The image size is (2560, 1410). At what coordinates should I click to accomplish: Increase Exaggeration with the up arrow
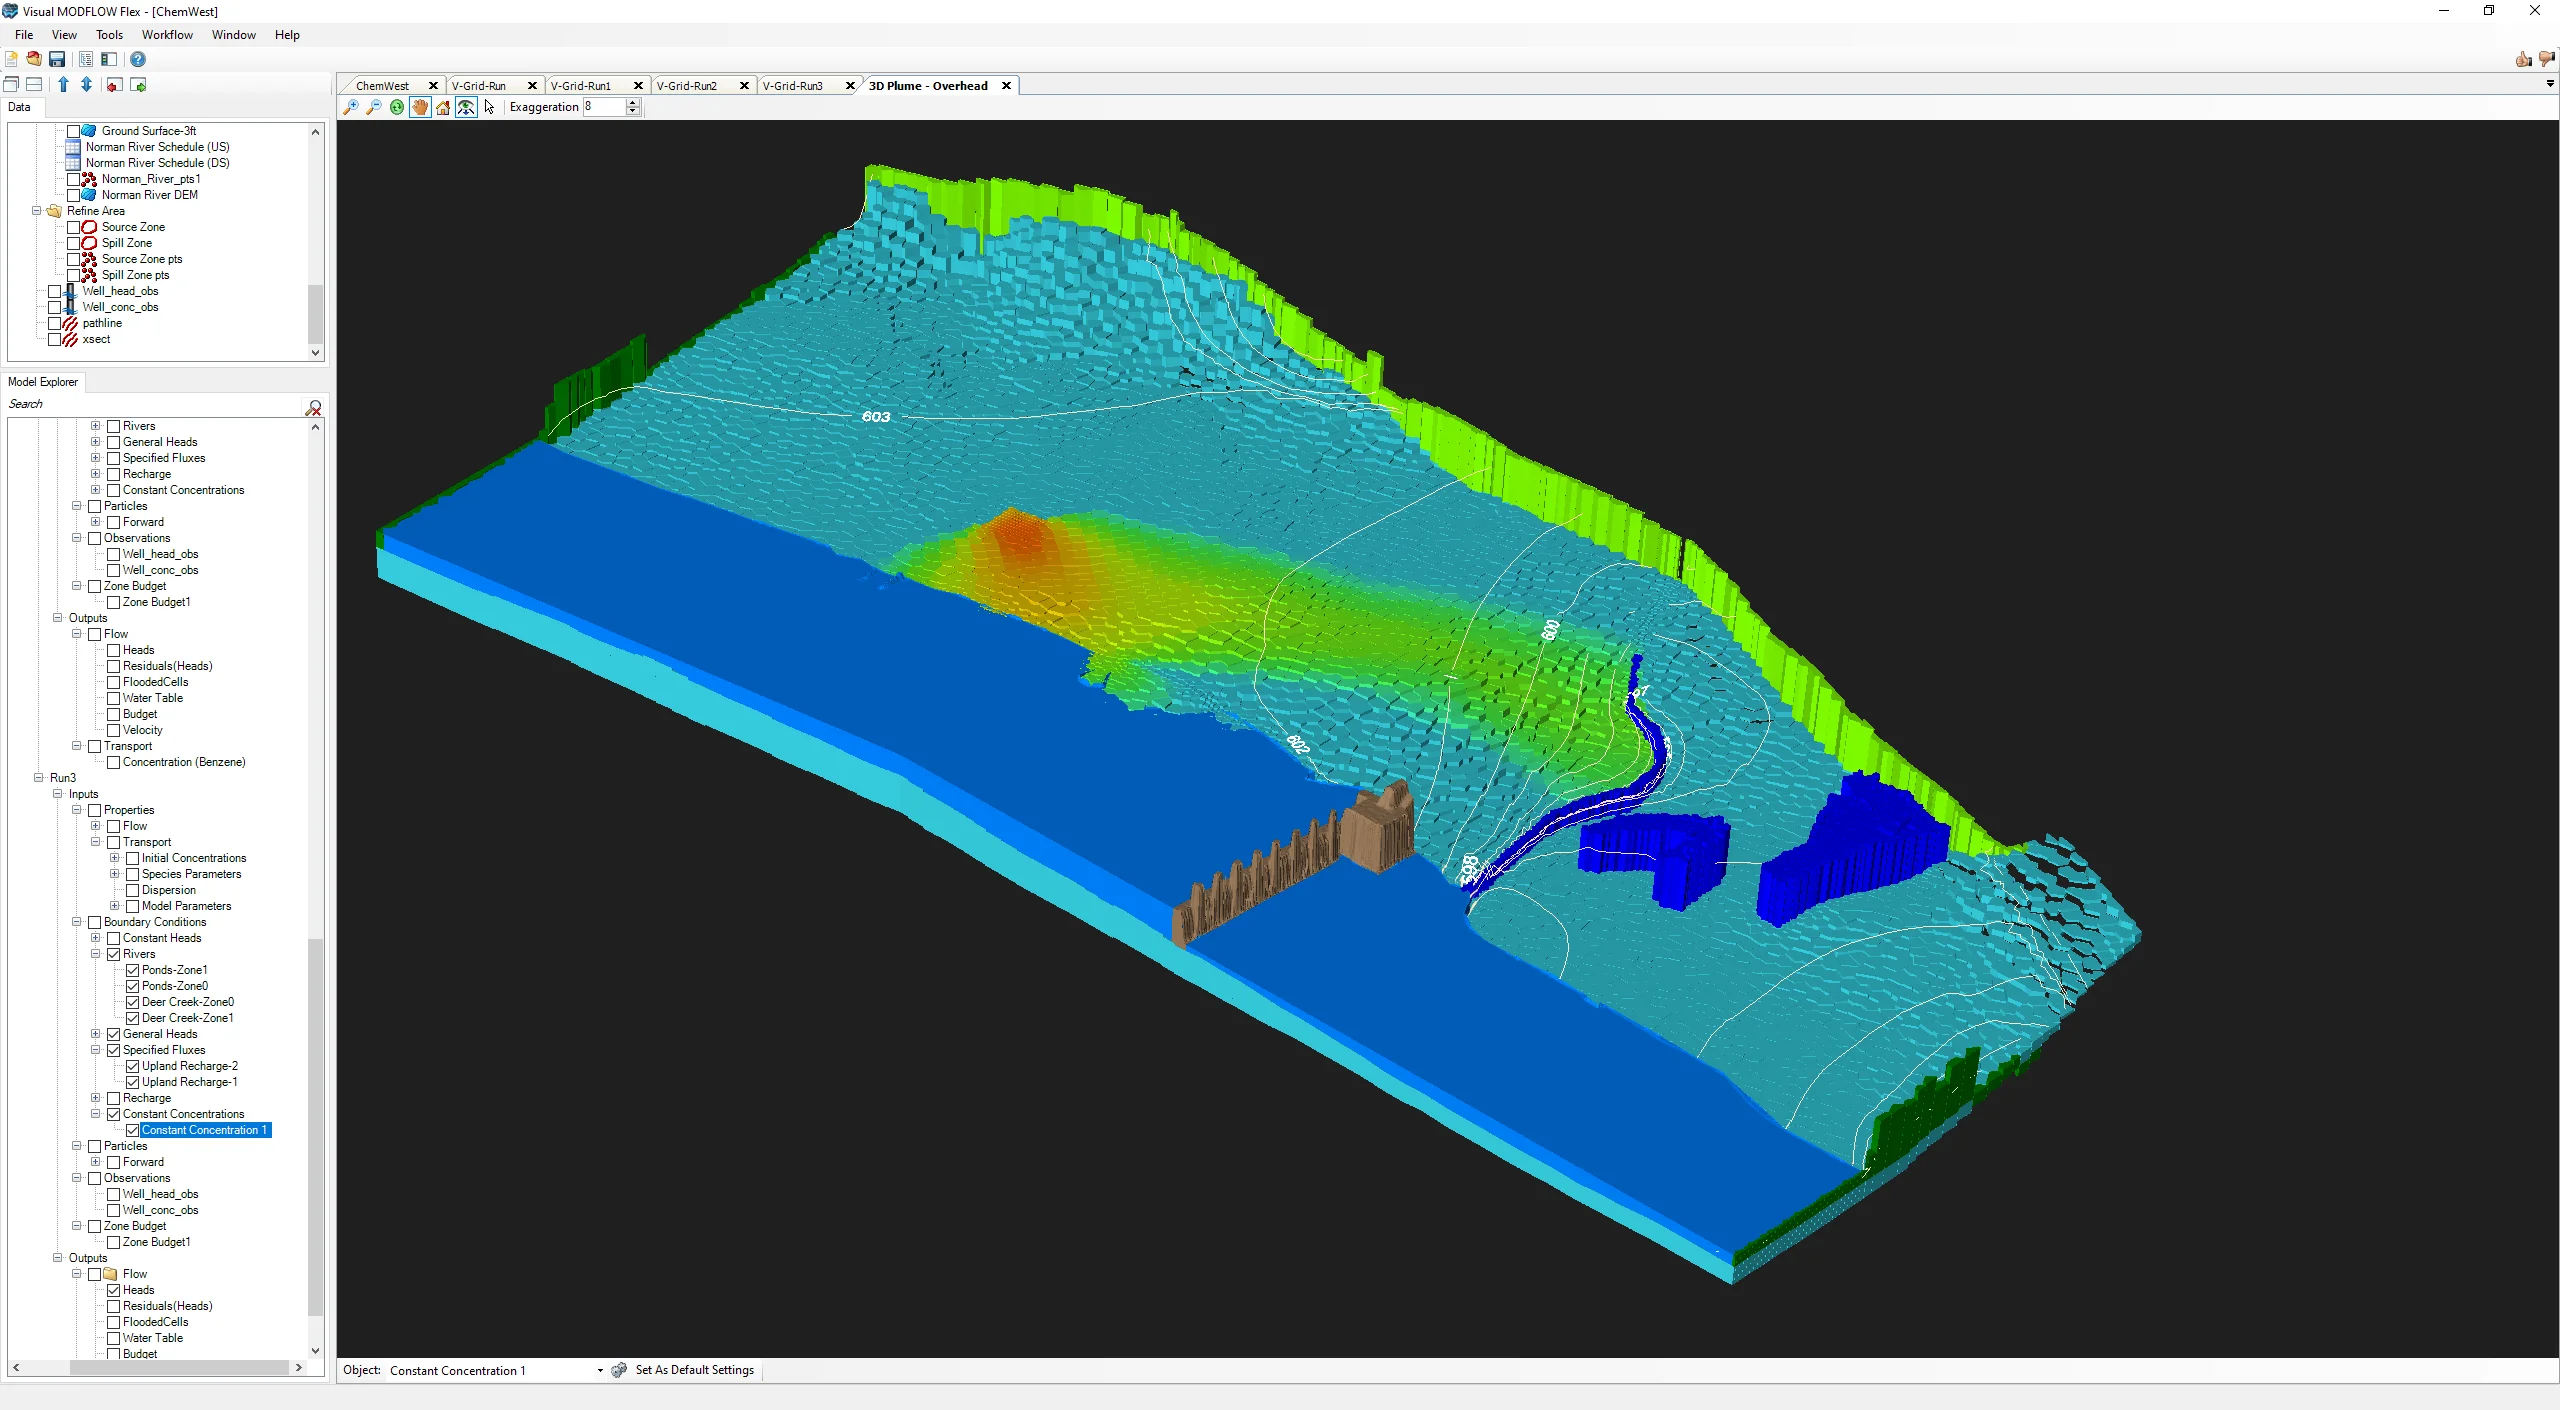pos(633,103)
